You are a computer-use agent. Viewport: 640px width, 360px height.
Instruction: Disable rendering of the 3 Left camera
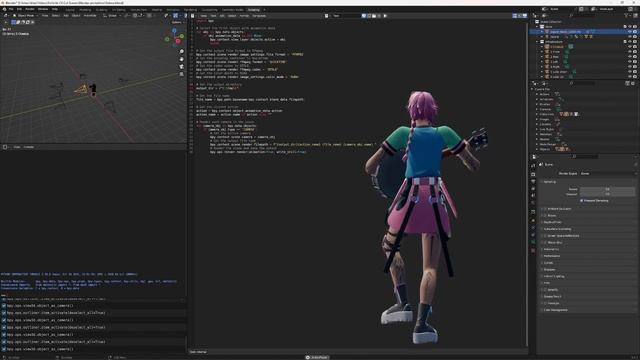pos(635,62)
